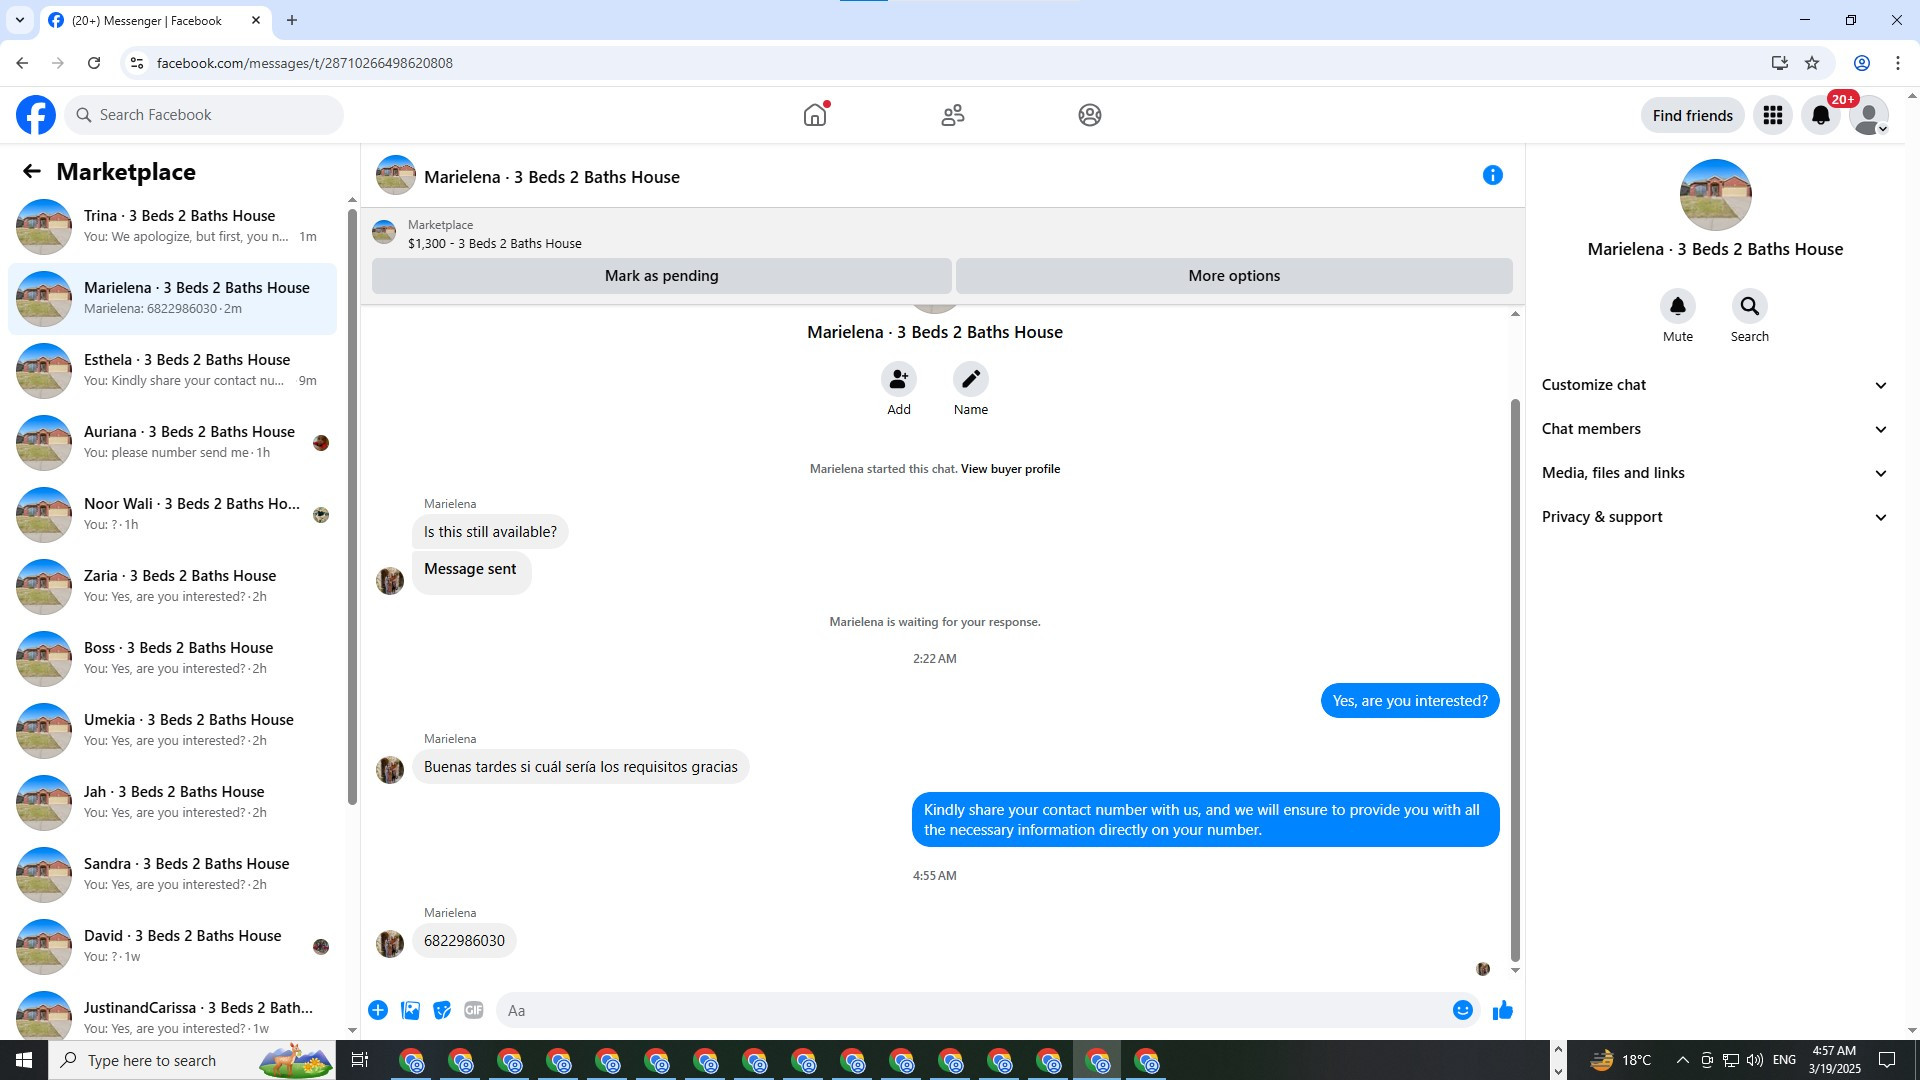1920x1080 pixels.
Task: Click the More options button
Action: 1234,276
